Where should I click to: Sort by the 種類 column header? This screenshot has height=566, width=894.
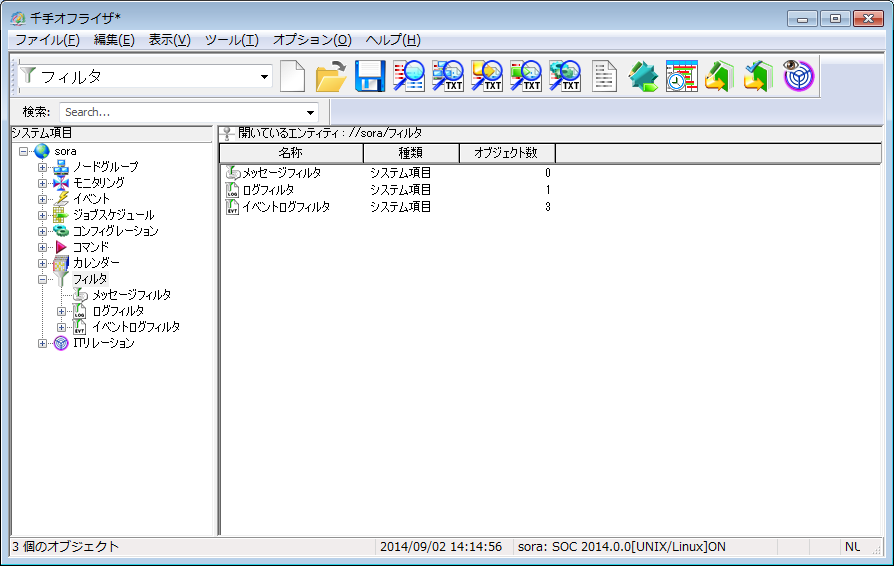point(411,153)
